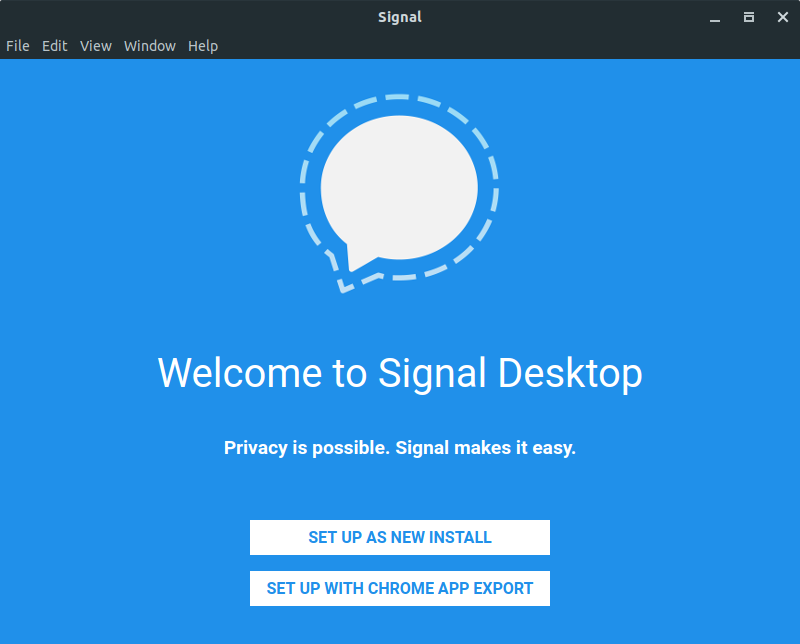Click the Welcome to Signal Desktop heading
This screenshot has width=800, height=644.
[400, 373]
